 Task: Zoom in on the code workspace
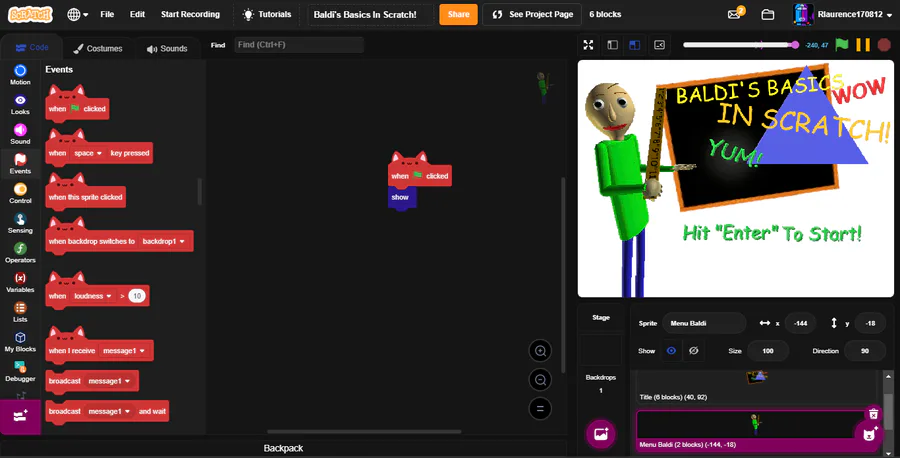[540, 351]
